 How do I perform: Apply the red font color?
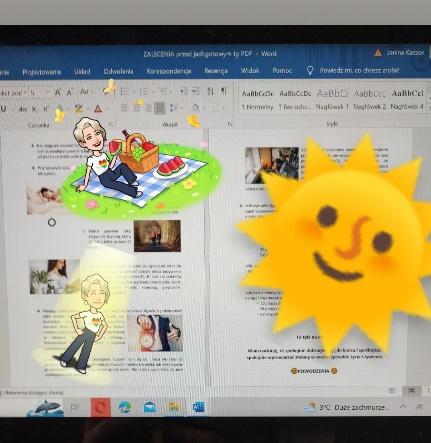click(97, 108)
